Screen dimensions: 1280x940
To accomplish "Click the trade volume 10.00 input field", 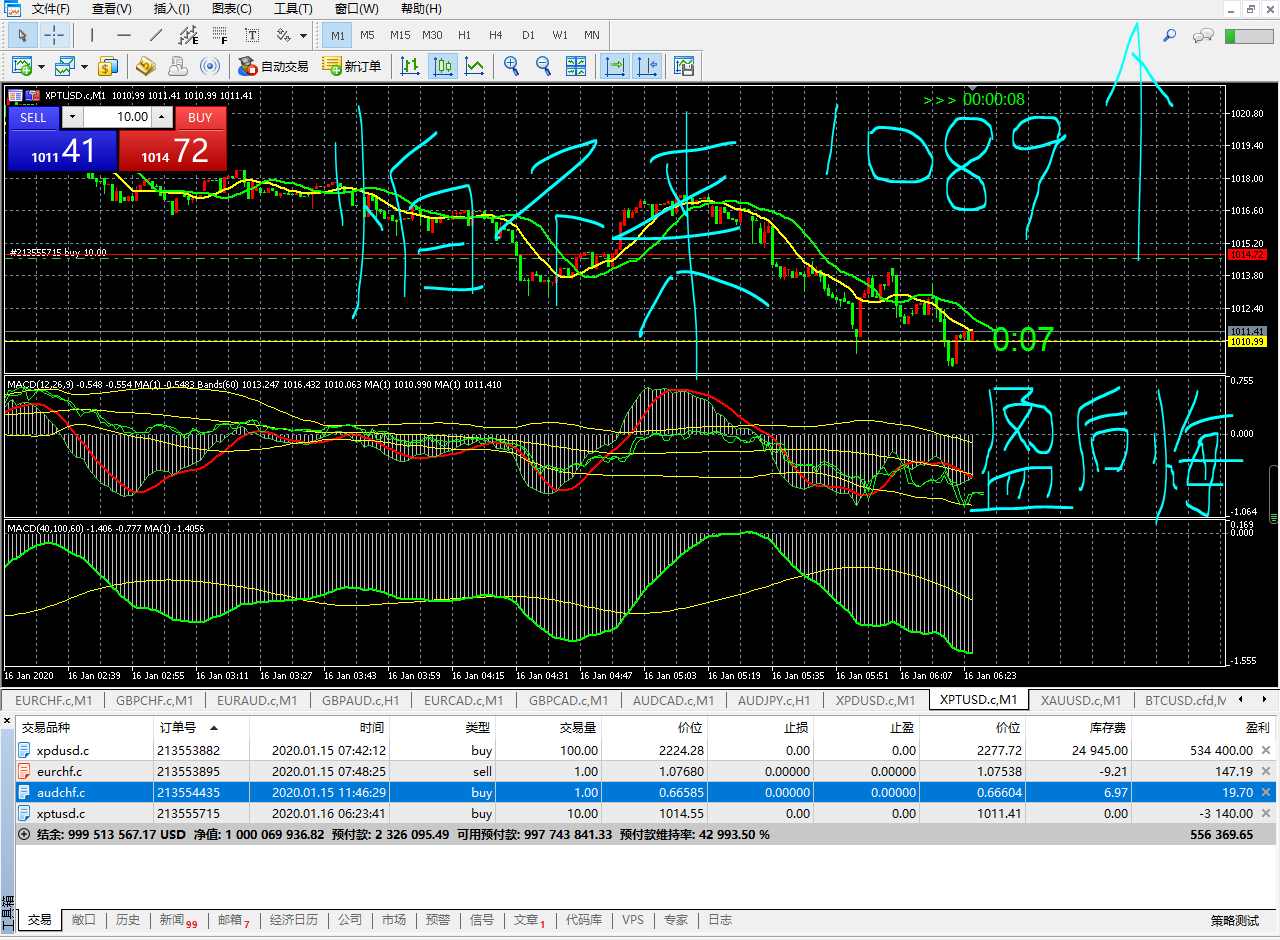I will pyautogui.click(x=117, y=117).
